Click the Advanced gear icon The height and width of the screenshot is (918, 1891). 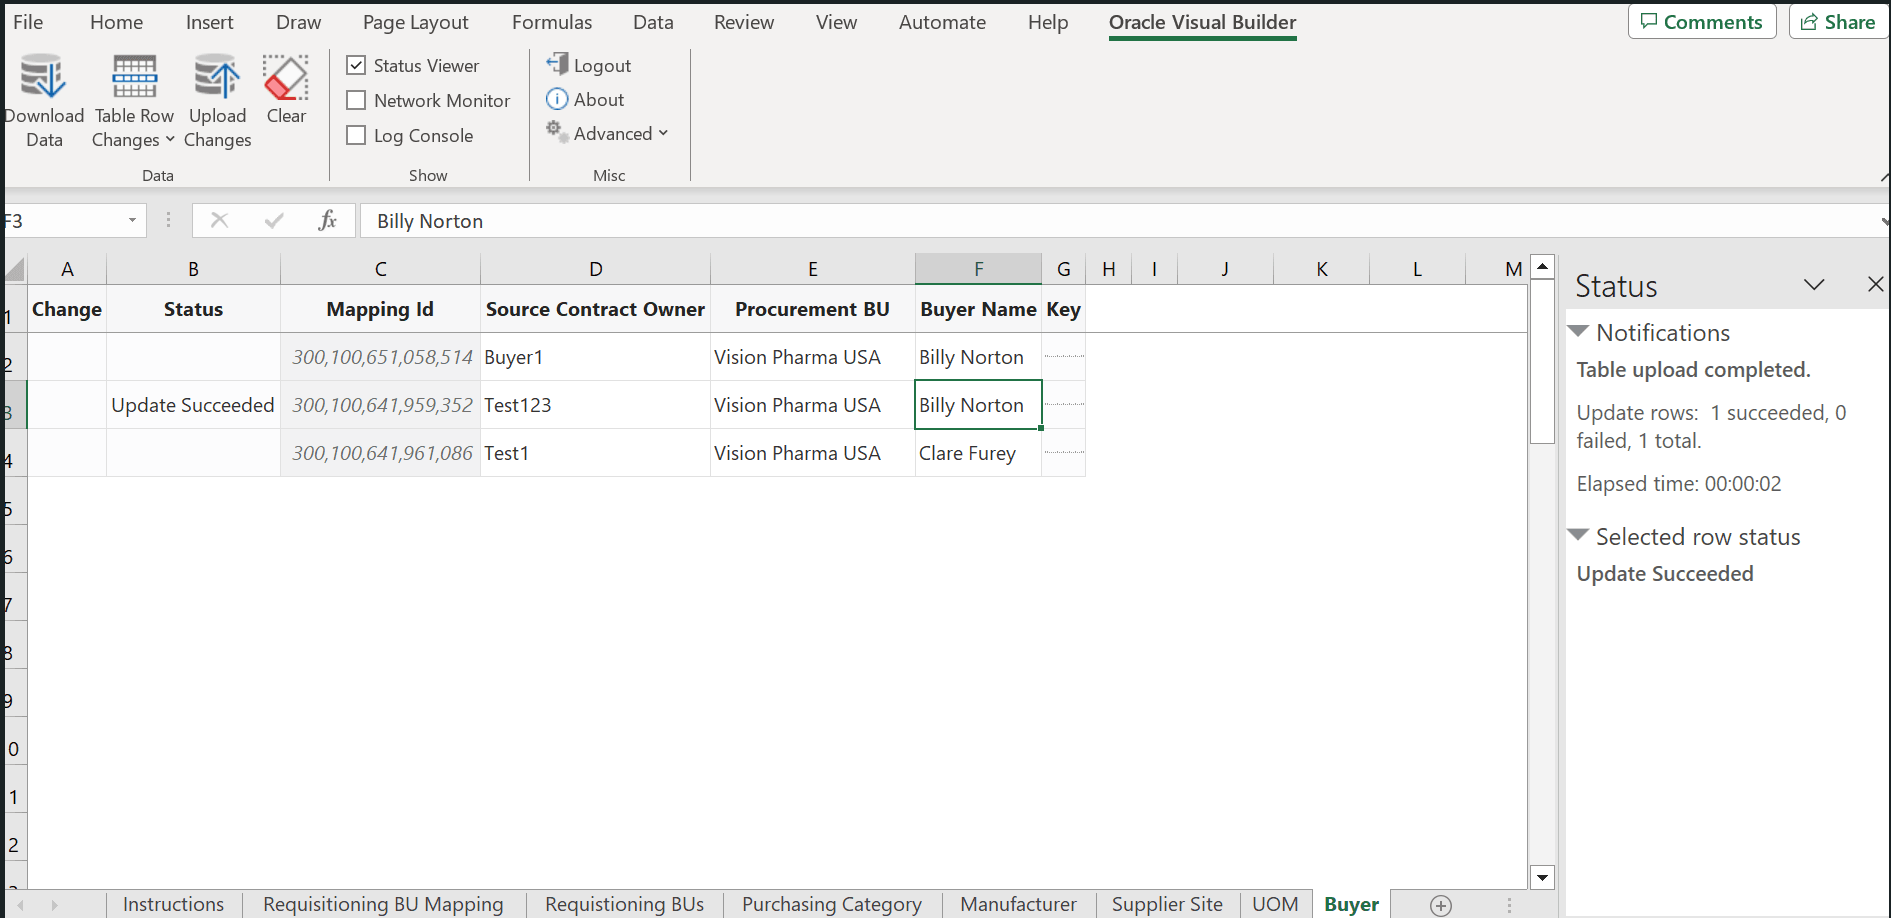click(556, 131)
